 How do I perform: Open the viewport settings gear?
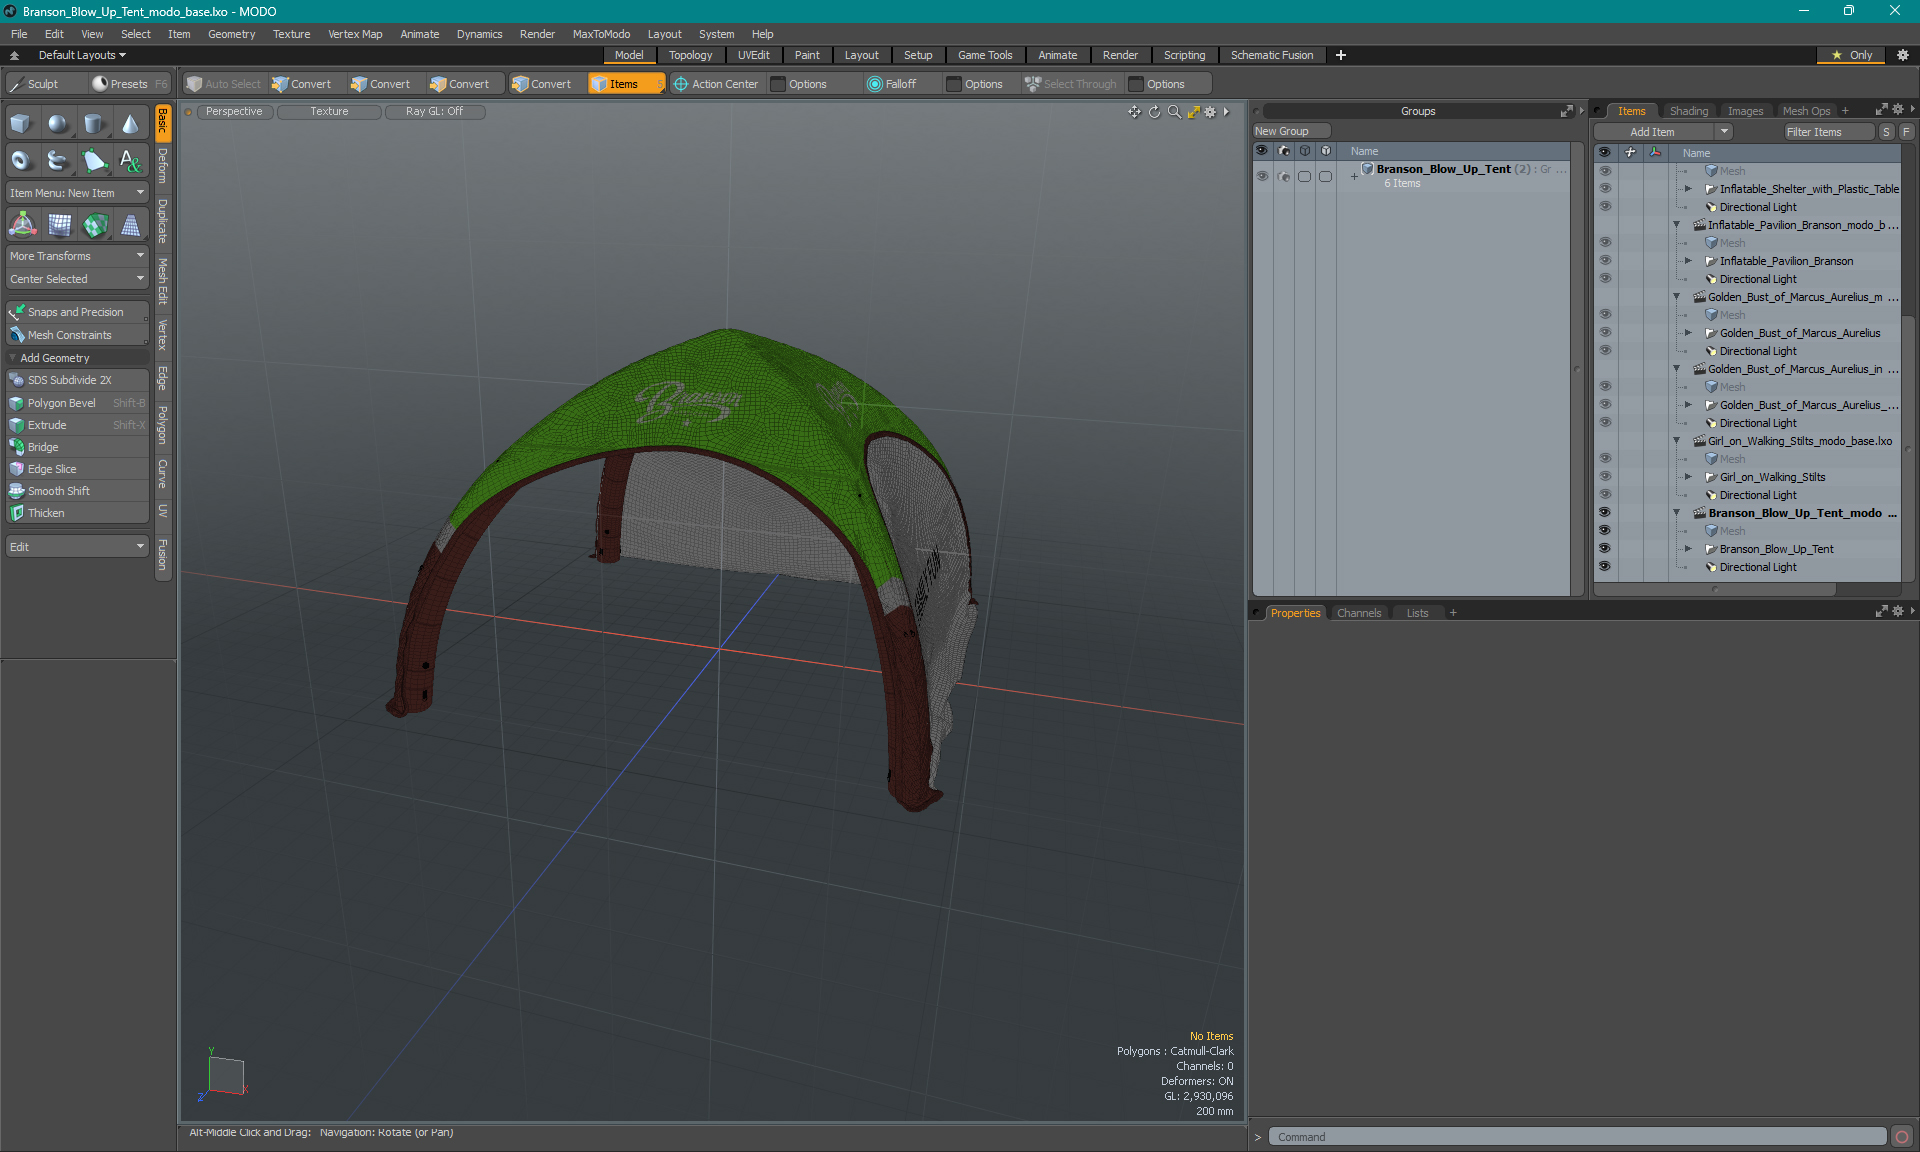coord(1210,112)
